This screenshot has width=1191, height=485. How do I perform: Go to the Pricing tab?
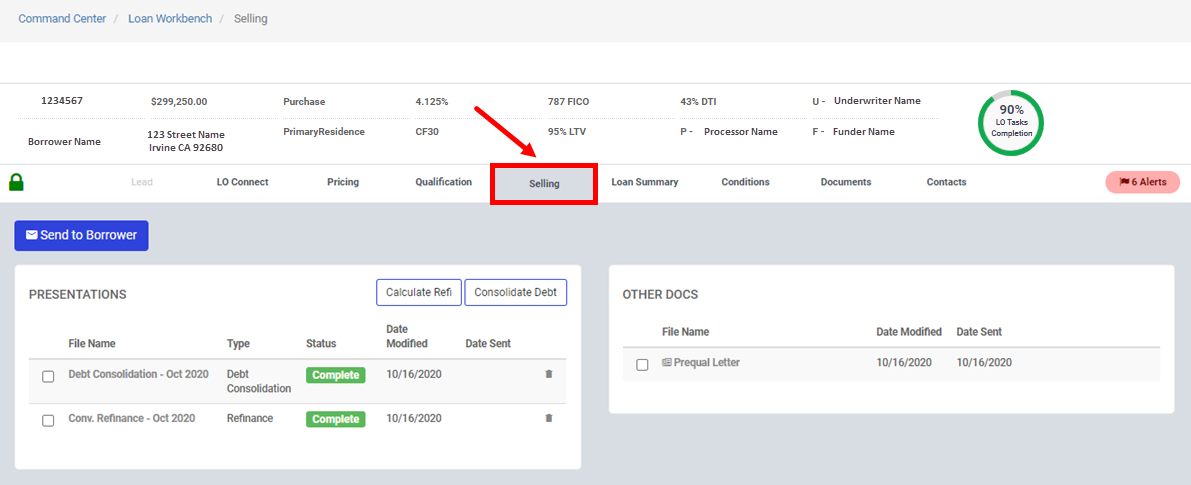pos(343,182)
